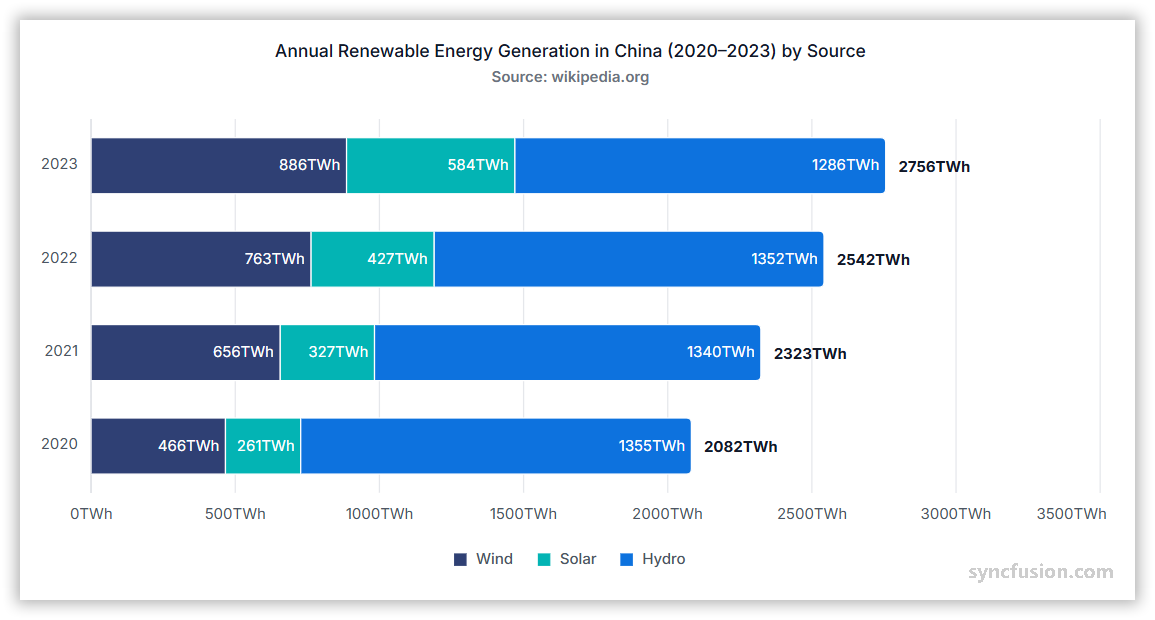Toggle Wind series via legend label
This screenshot has height=620, width=1155.
point(494,559)
